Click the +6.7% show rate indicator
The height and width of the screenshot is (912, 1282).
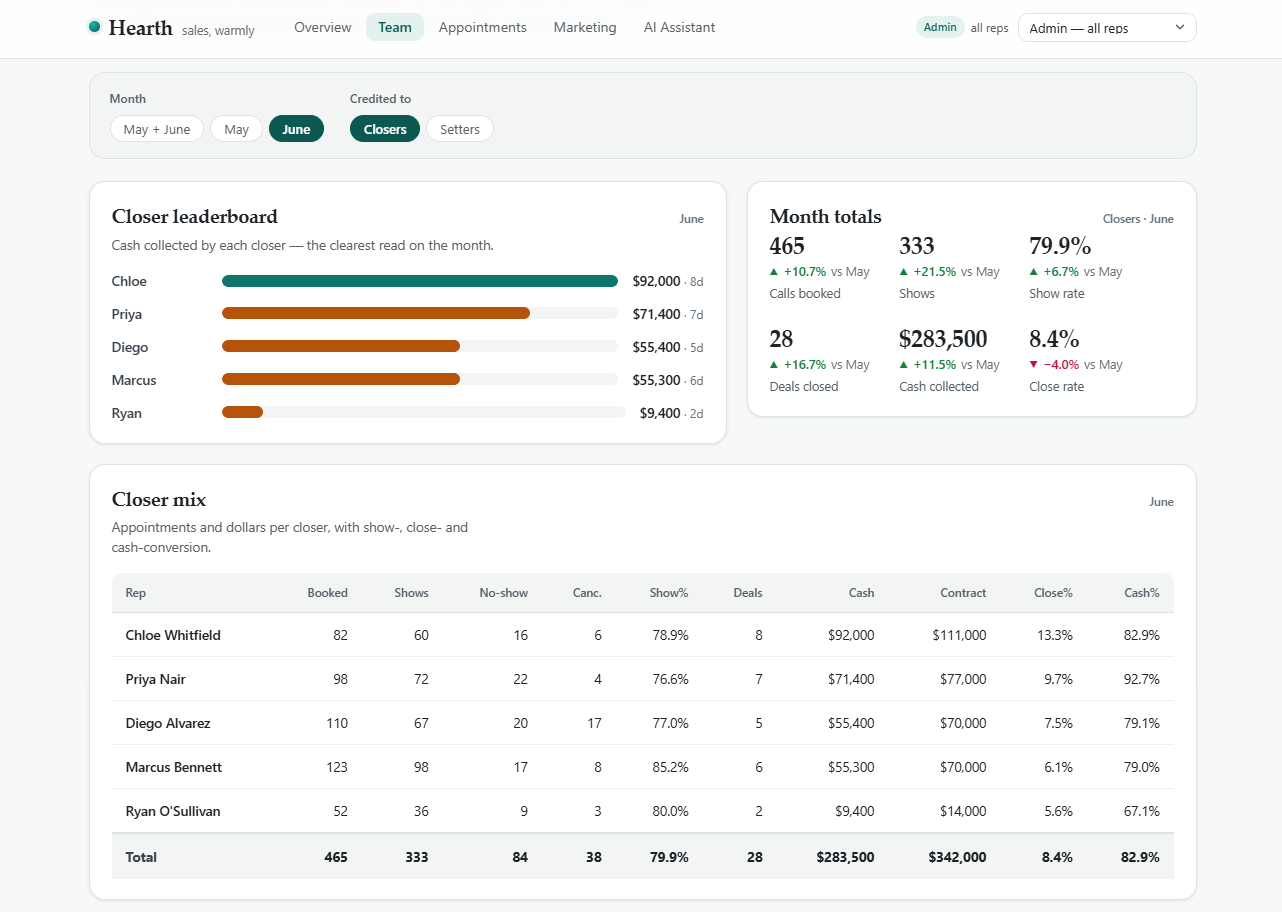1054,272
